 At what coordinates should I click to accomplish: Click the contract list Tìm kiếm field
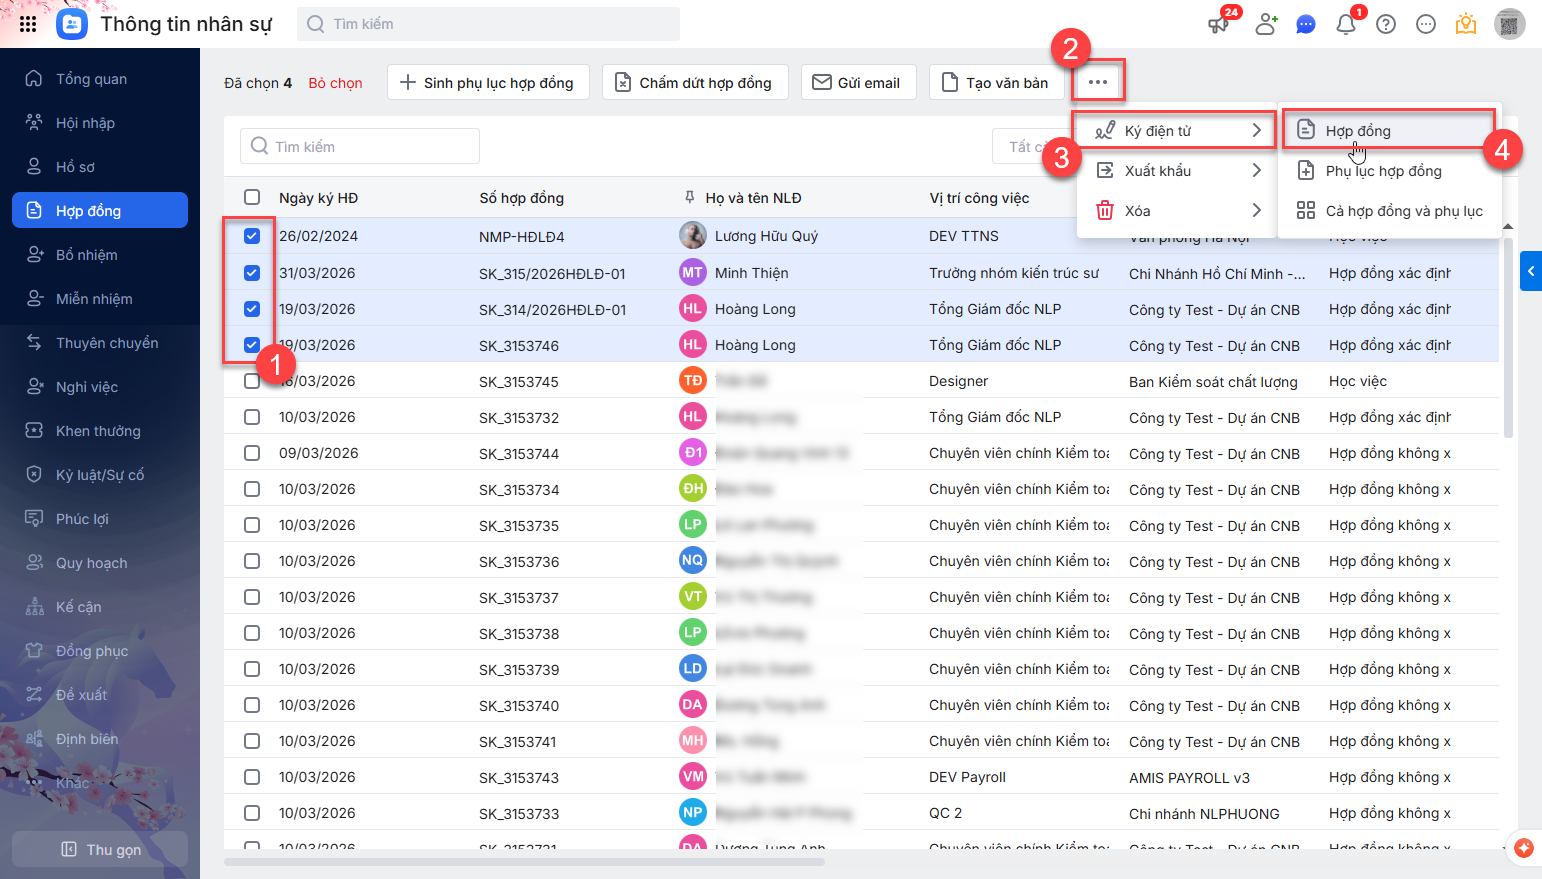360,147
